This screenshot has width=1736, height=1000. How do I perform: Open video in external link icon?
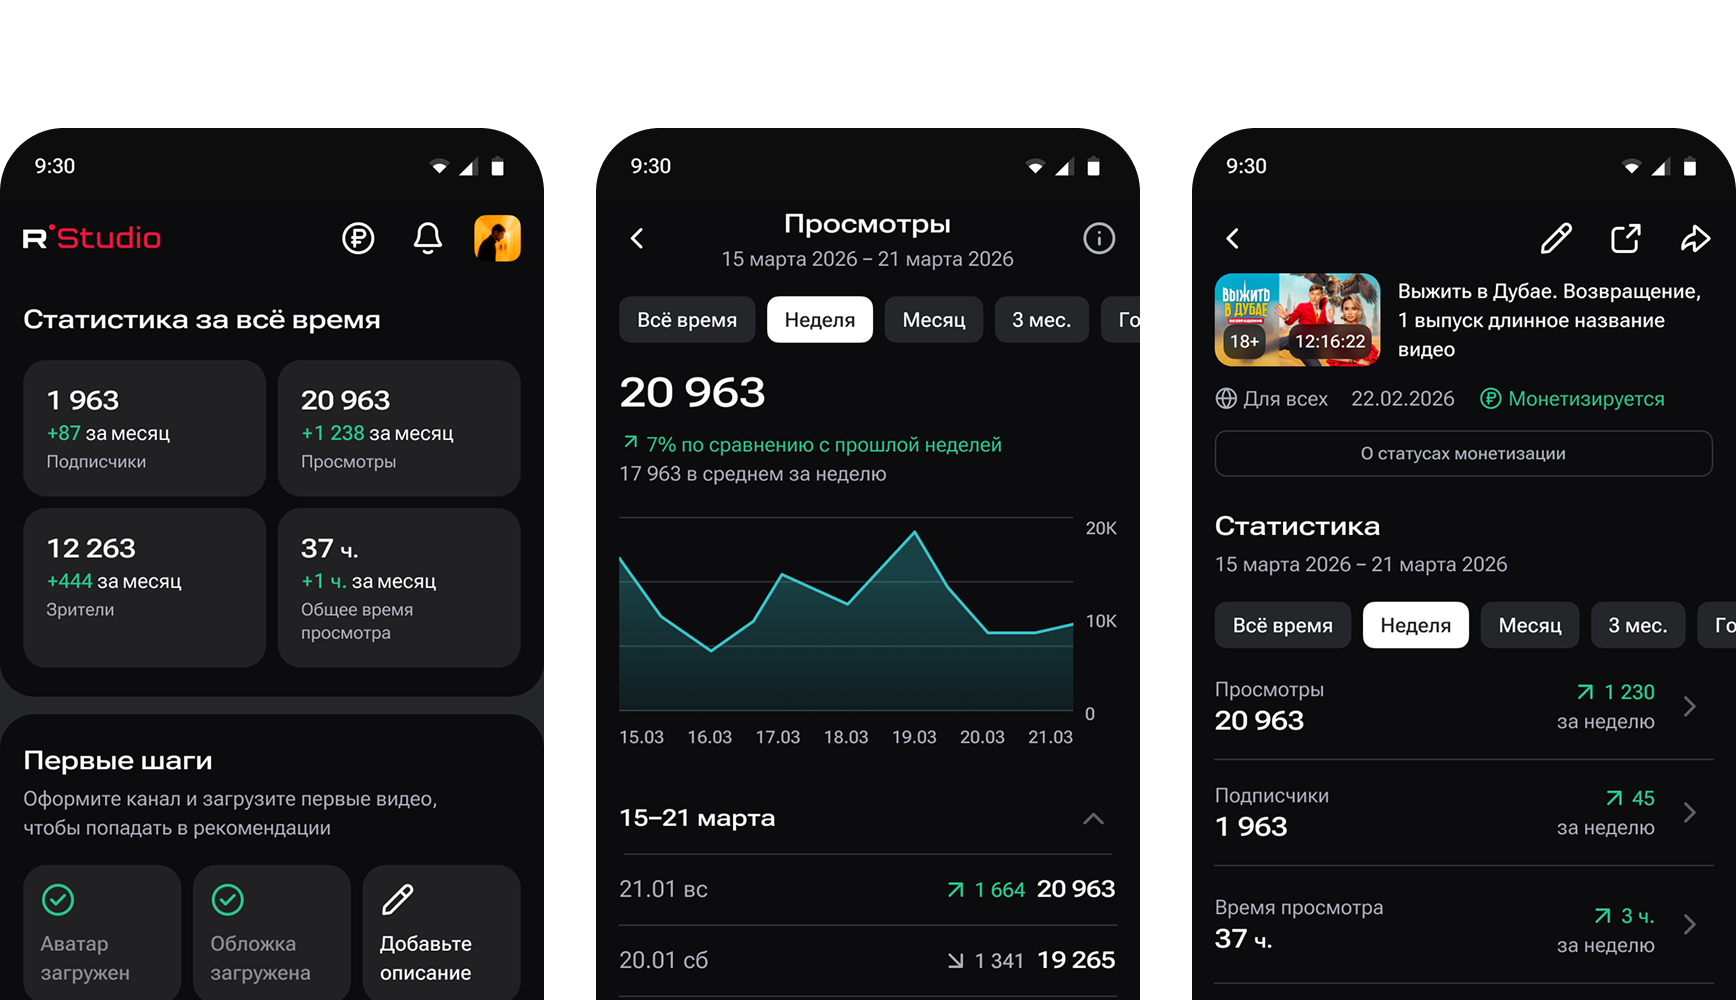coord(1626,238)
